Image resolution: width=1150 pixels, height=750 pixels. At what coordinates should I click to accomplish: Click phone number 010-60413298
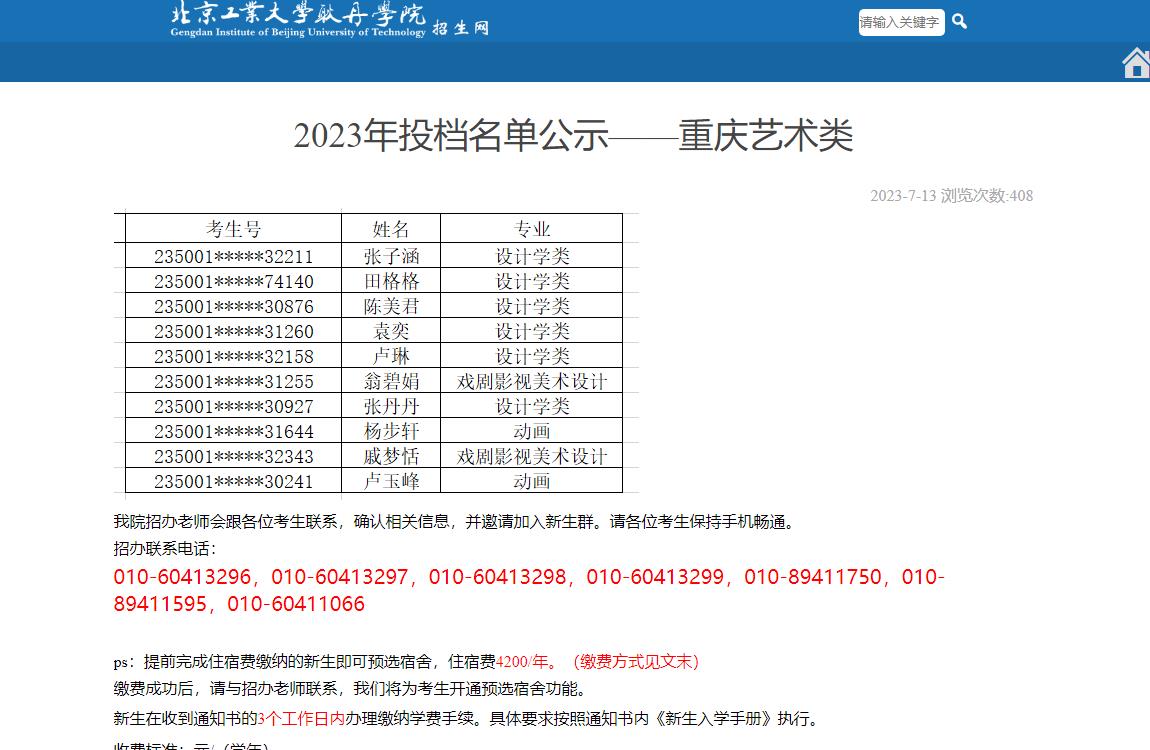[498, 577]
